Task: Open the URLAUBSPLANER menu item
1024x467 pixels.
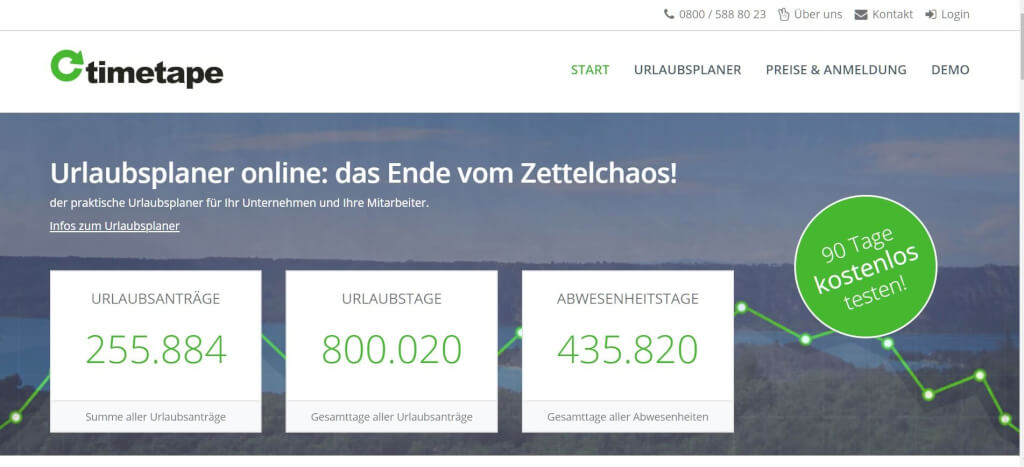Action: [x=687, y=70]
